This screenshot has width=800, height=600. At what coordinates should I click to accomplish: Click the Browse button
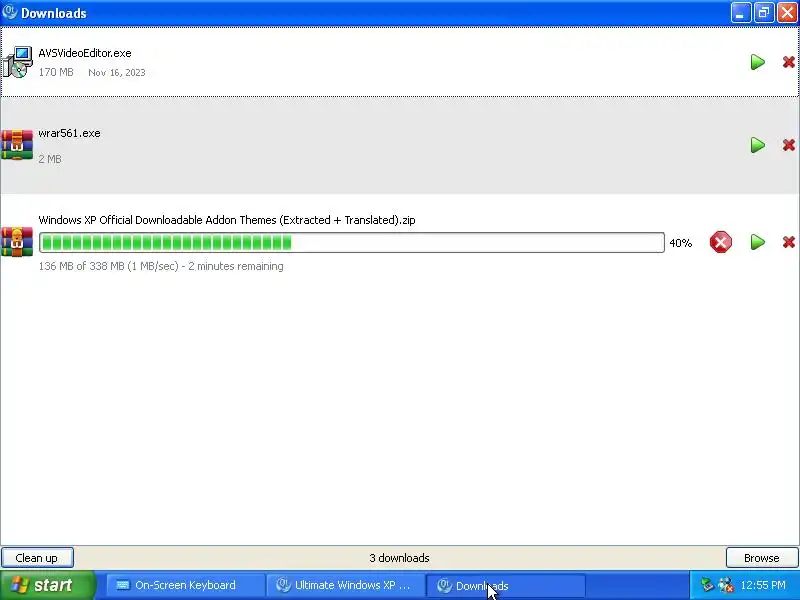click(762, 558)
